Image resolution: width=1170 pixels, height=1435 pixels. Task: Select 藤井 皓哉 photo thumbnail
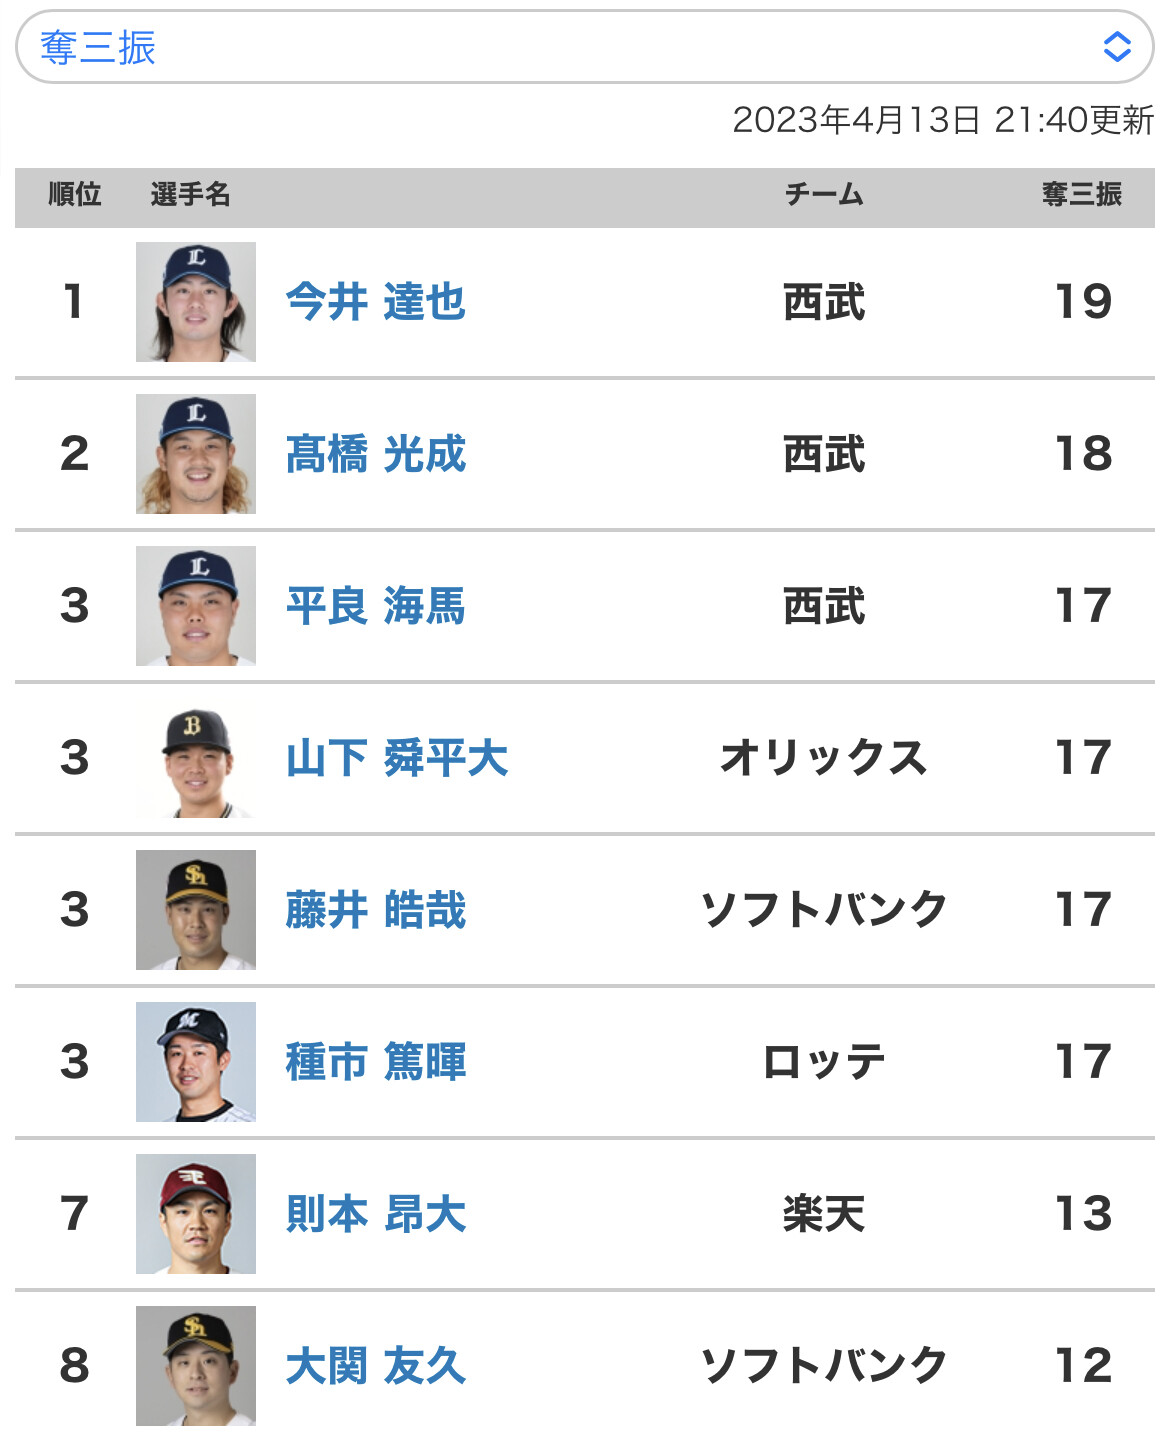point(196,910)
